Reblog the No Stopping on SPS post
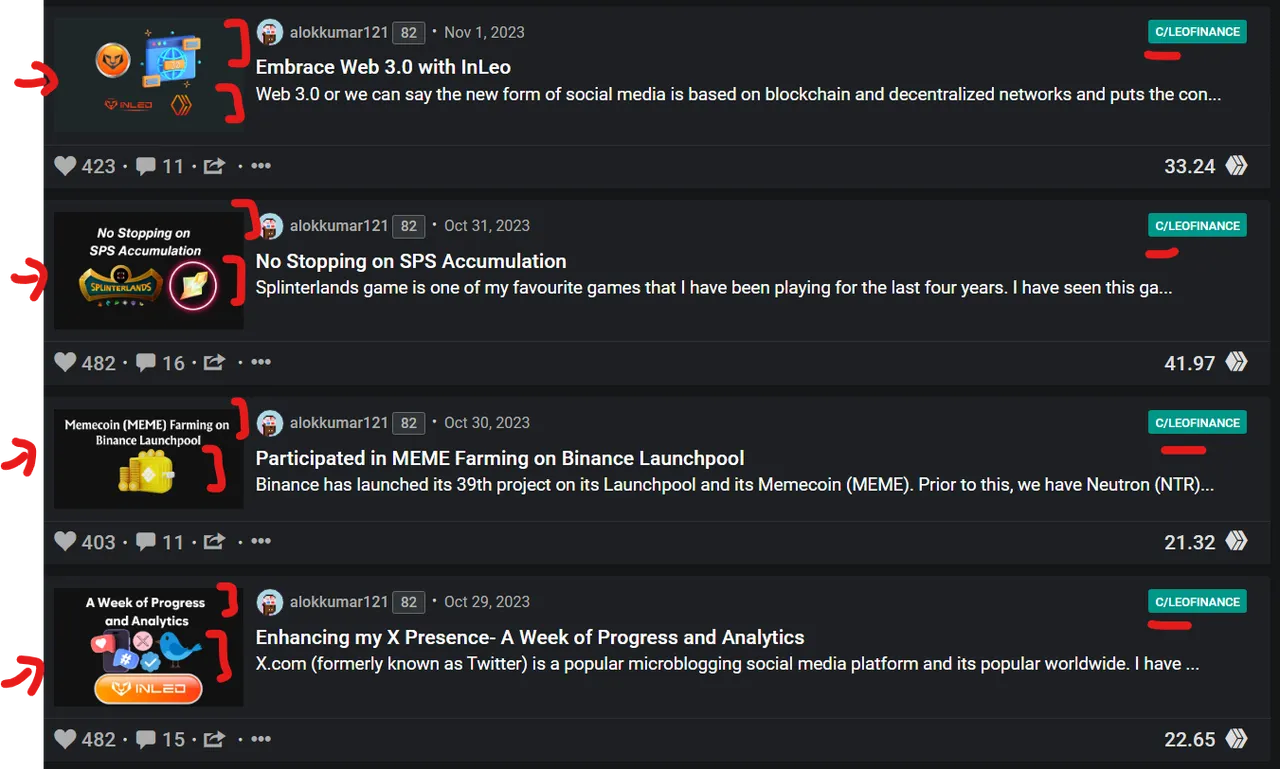 214,363
